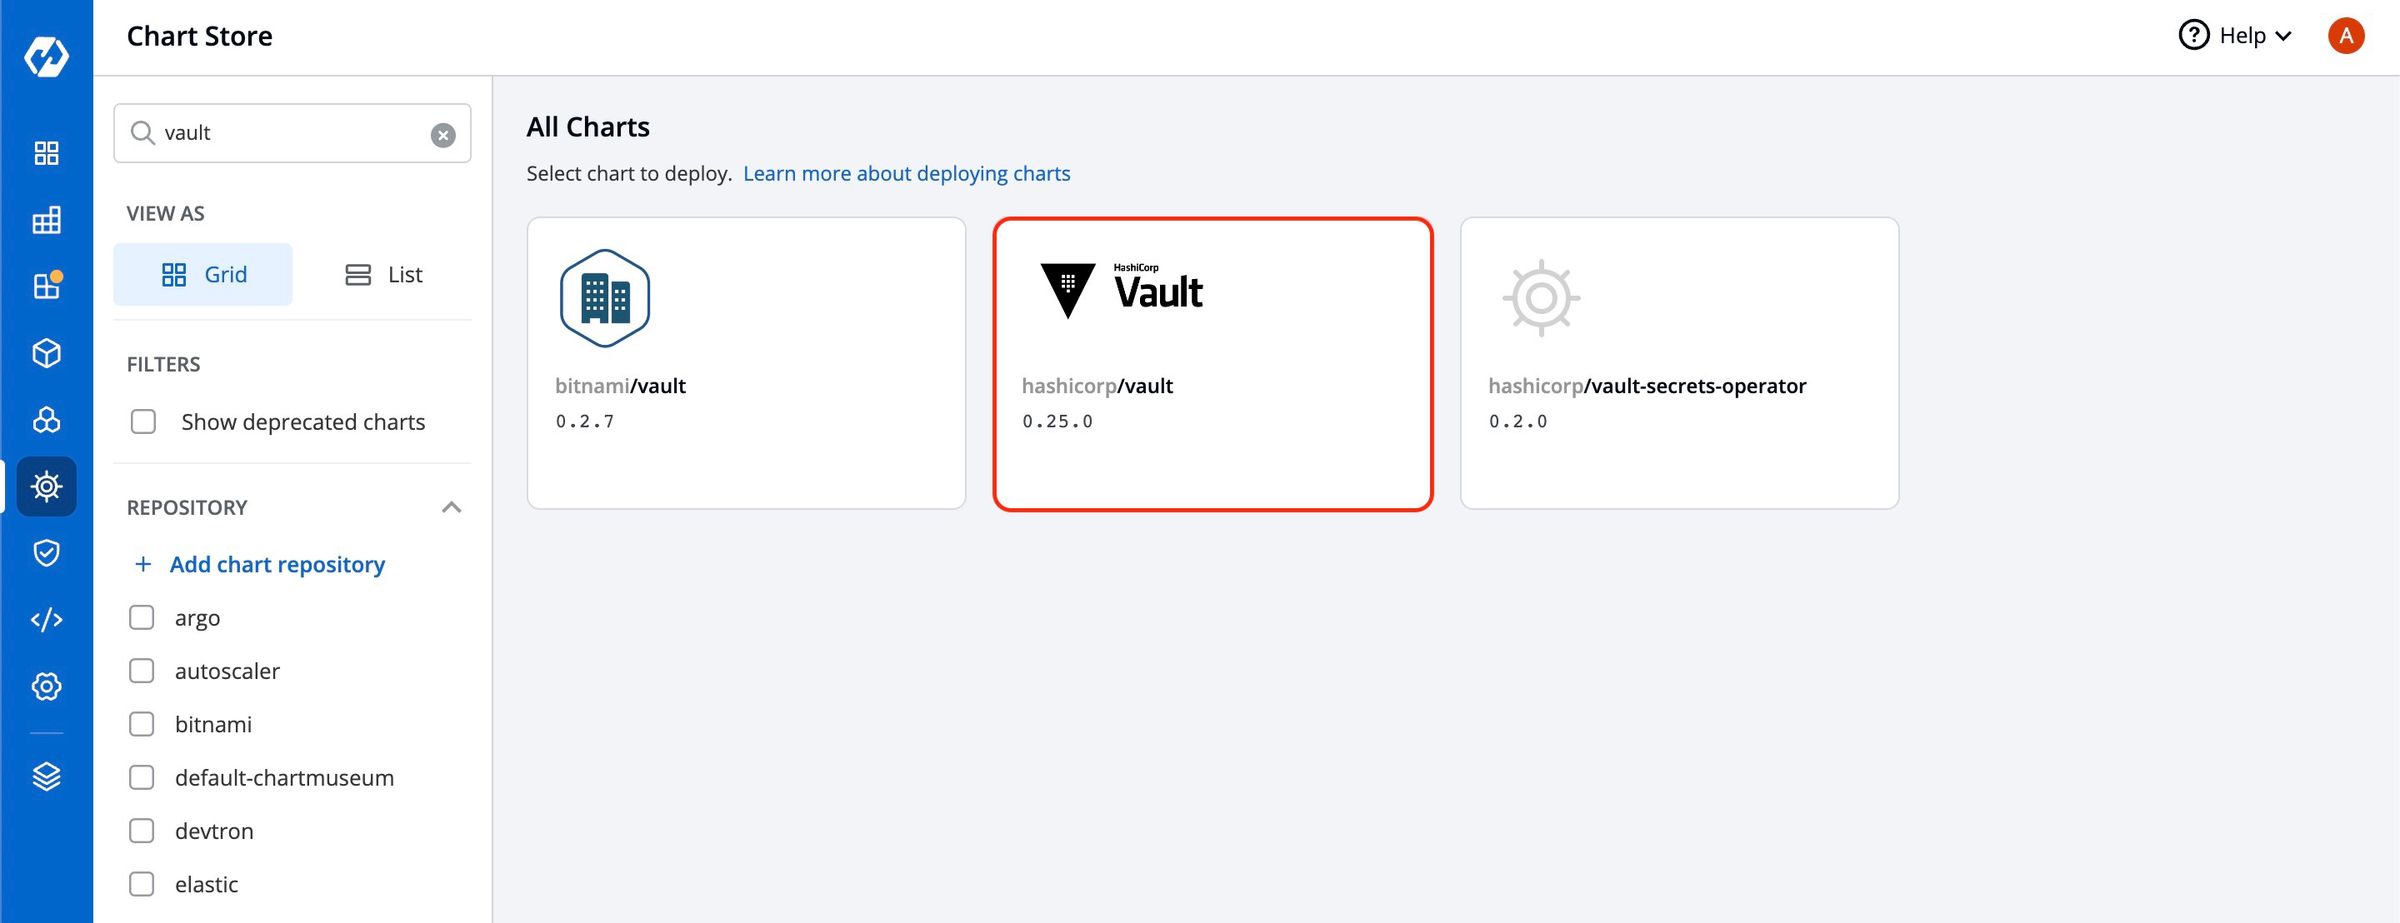Open global configurations gear icon
Image resolution: width=2400 pixels, height=923 pixels.
(x=46, y=687)
